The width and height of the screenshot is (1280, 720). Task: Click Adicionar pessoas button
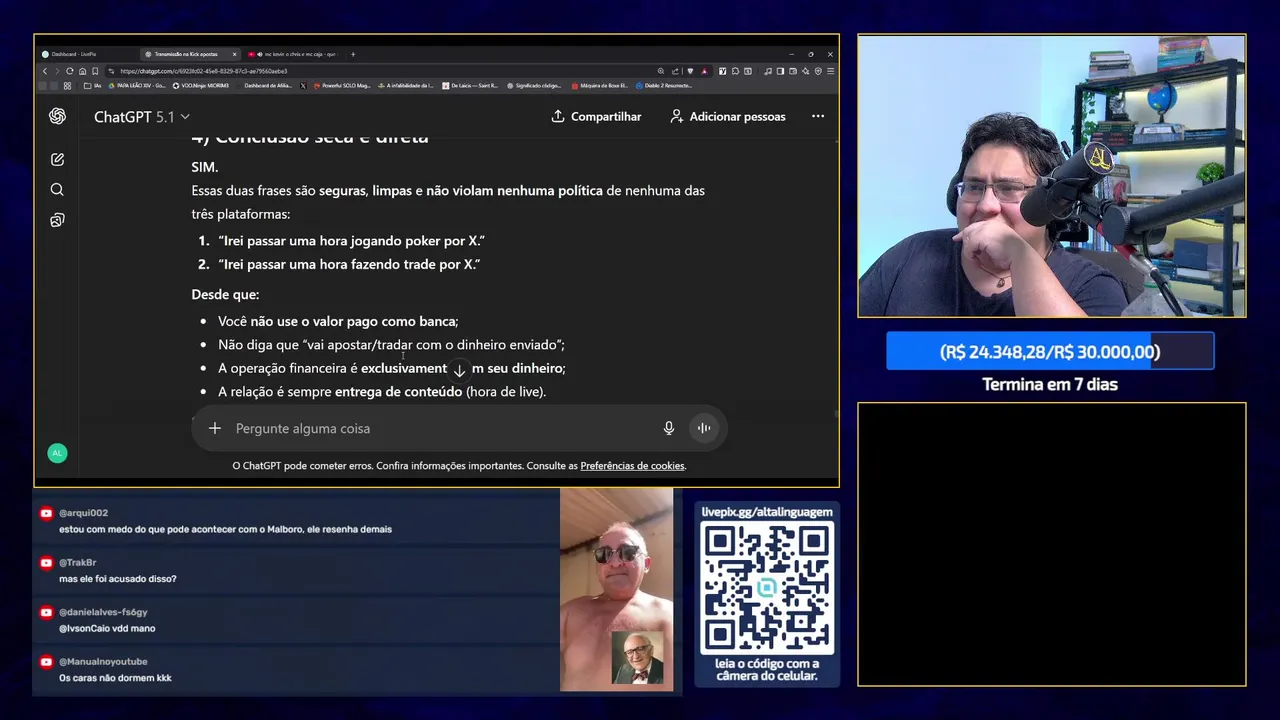pyautogui.click(x=727, y=116)
